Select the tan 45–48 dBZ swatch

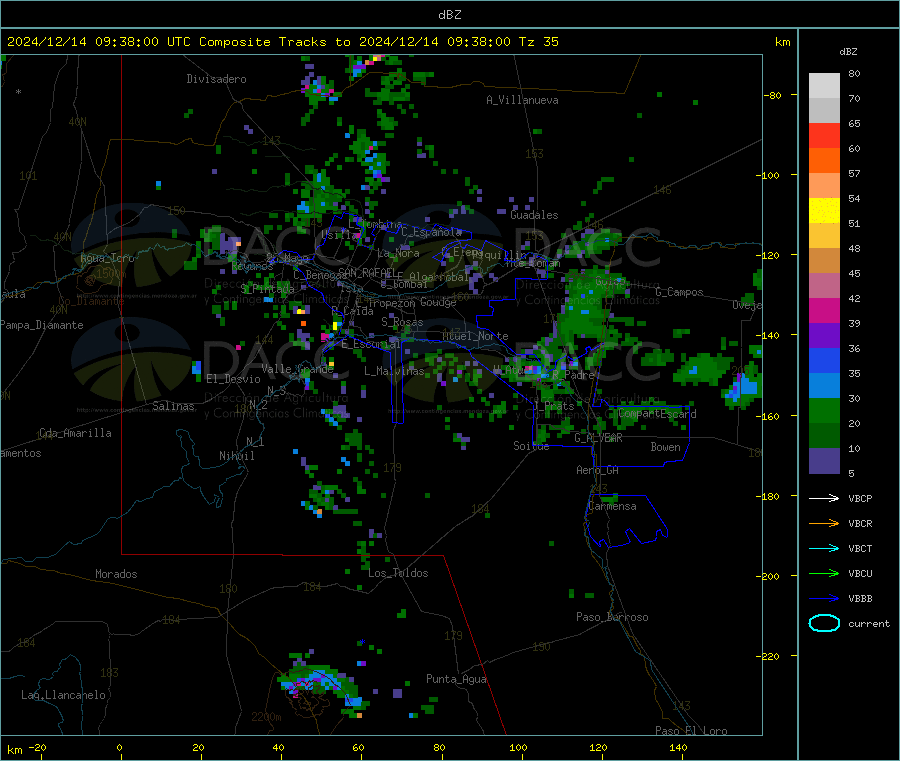click(x=824, y=261)
